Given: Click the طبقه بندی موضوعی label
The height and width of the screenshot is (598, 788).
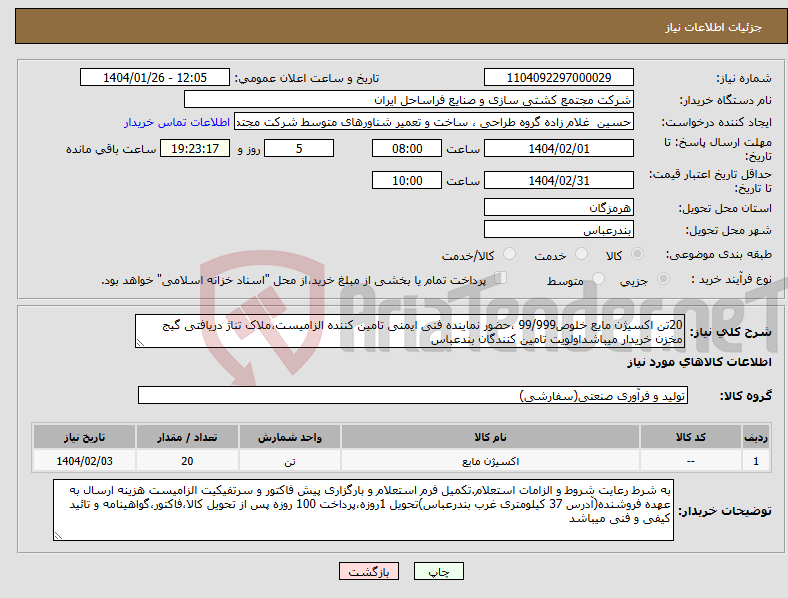Looking at the screenshot, I should click(719, 254).
